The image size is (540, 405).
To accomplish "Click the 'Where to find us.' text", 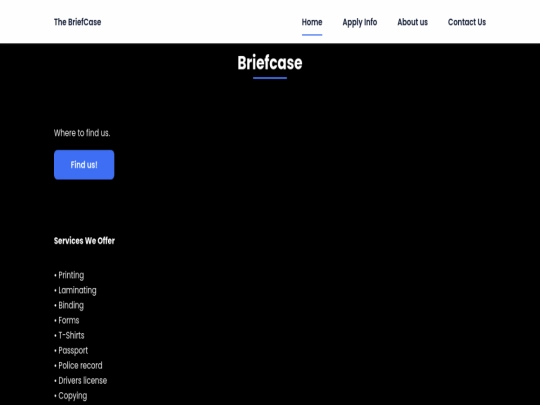I will click(x=82, y=133).
